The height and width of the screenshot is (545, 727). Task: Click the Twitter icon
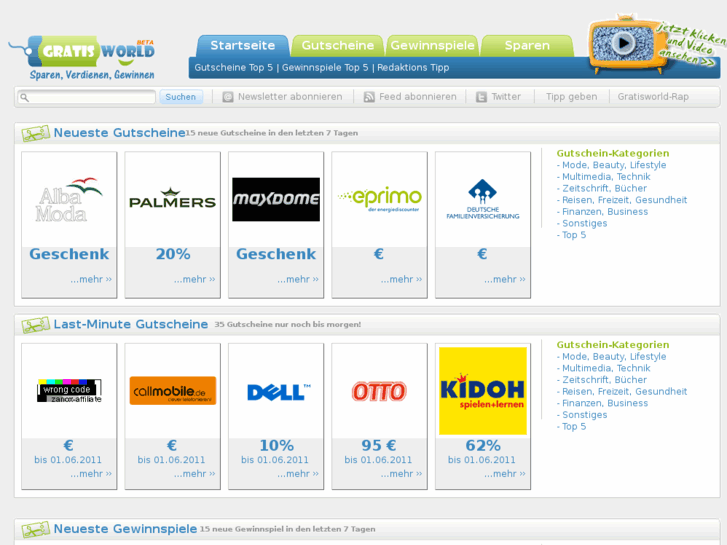[x=482, y=97]
